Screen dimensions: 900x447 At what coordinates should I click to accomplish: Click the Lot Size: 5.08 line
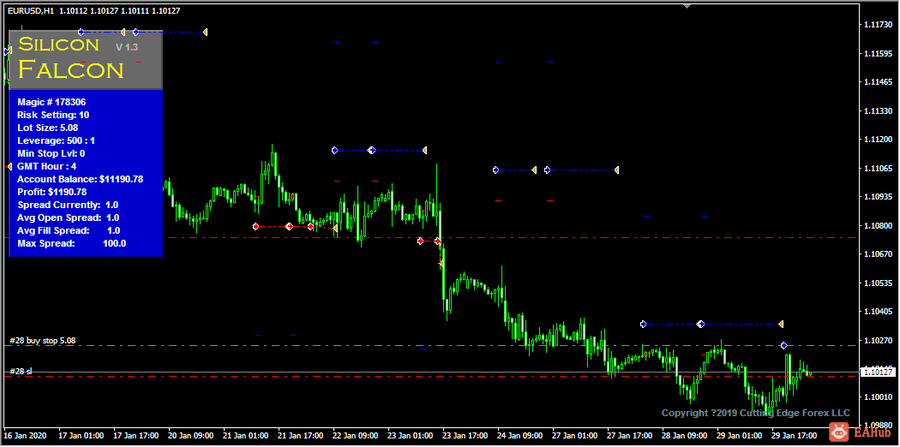coord(48,127)
